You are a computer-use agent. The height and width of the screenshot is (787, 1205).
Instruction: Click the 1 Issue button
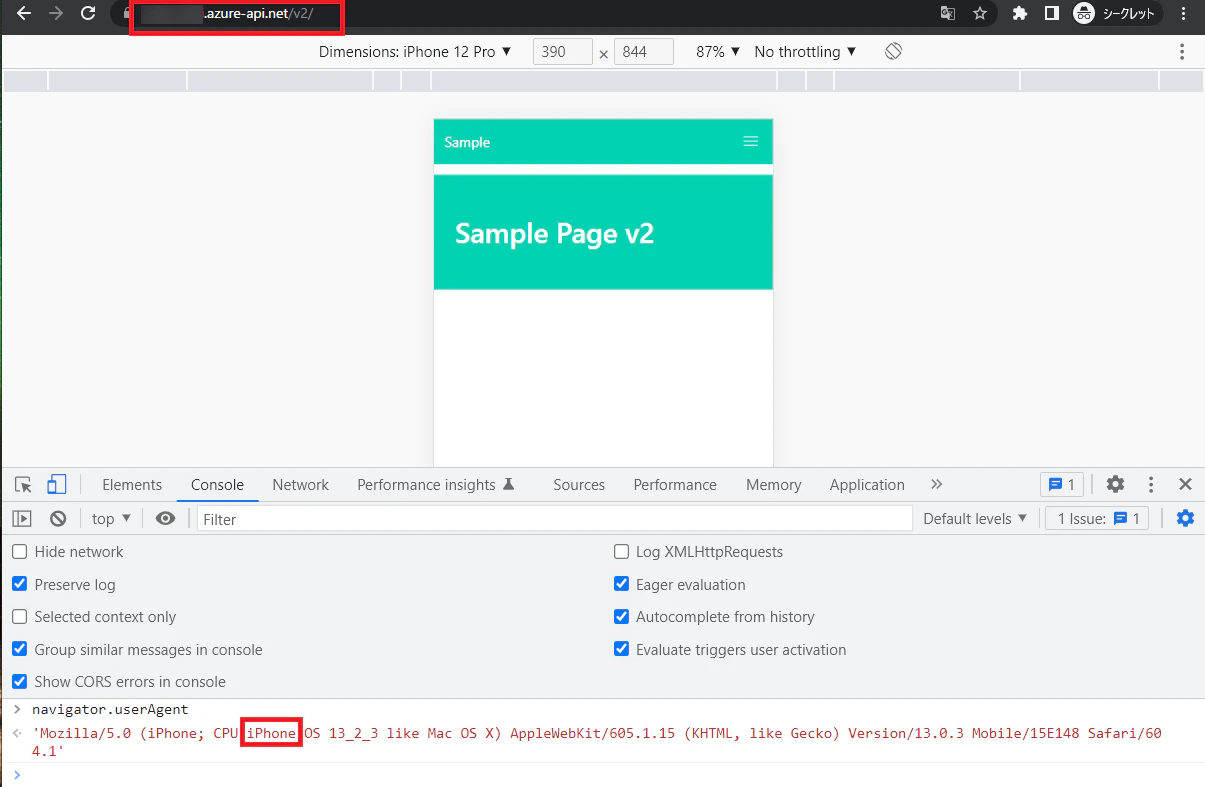tap(1097, 518)
